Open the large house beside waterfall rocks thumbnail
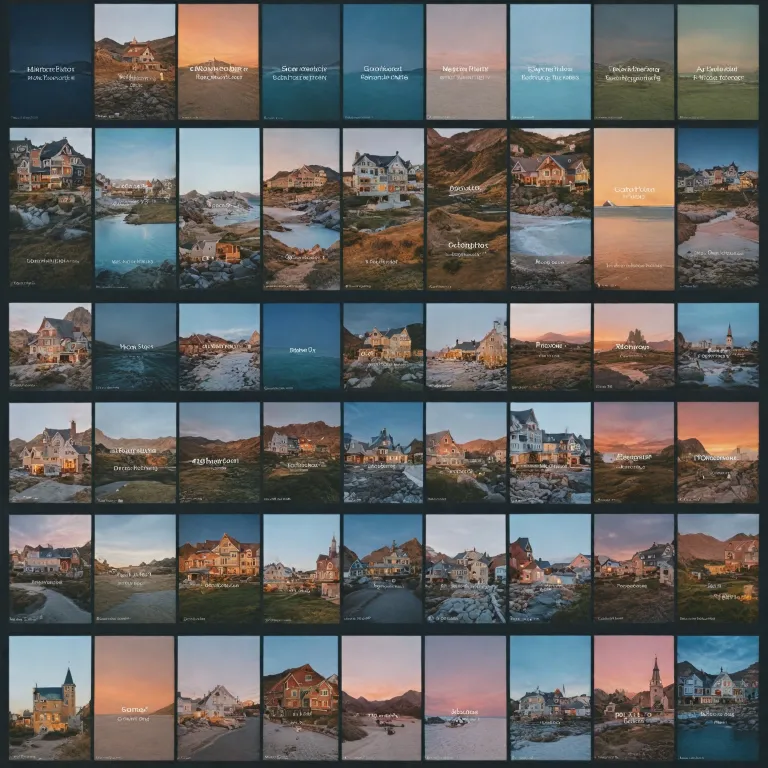This screenshot has height=768, width=768. [50, 208]
